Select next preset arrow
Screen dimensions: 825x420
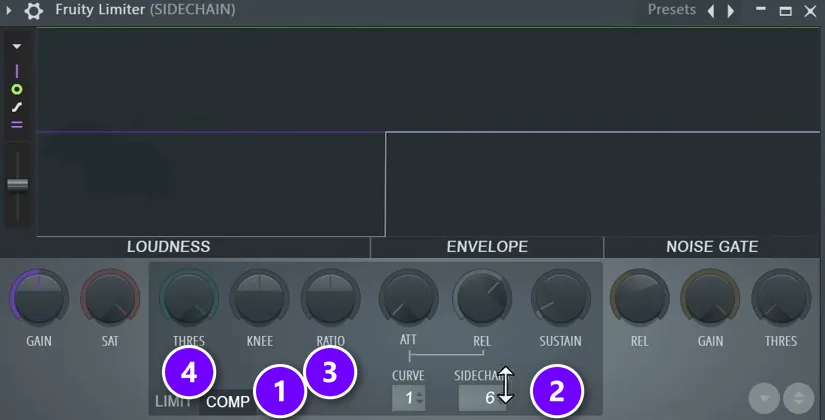(x=730, y=11)
